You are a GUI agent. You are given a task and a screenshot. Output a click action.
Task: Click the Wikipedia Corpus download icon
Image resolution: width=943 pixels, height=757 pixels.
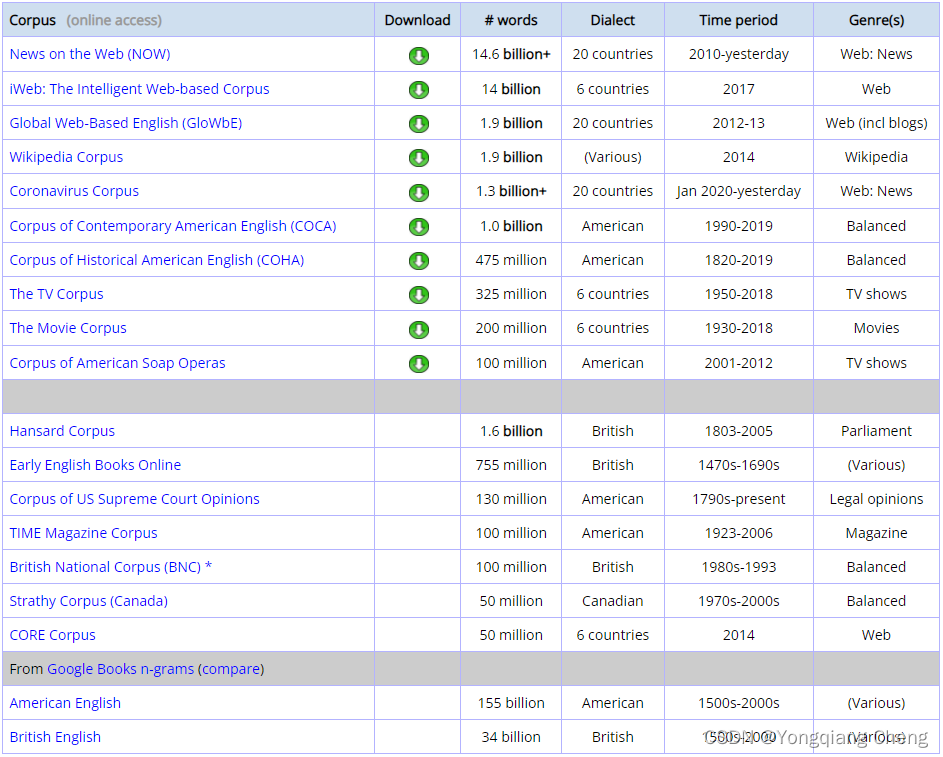point(419,158)
